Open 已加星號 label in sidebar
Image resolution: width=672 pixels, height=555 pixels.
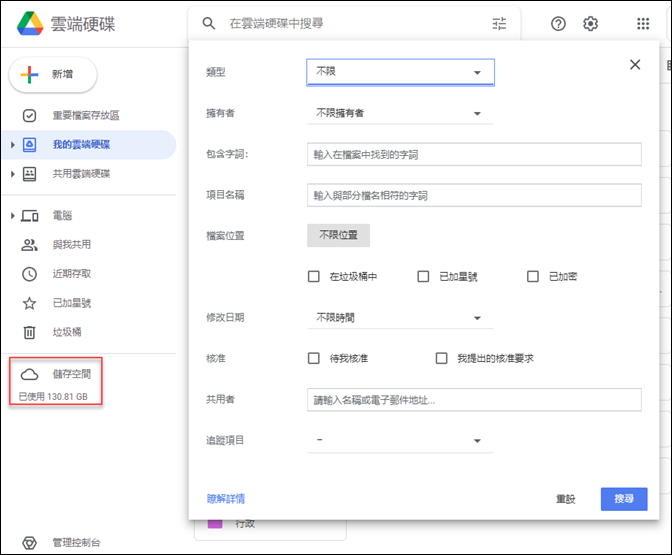pos(72,303)
